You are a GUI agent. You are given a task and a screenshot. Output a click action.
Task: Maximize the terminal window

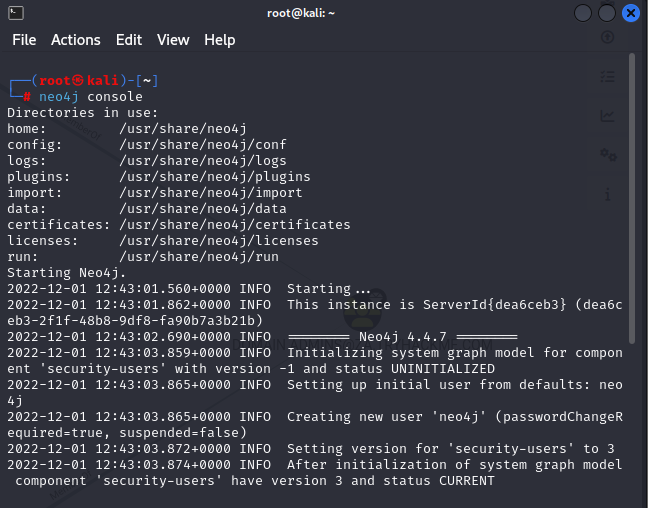(x=607, y=13)
